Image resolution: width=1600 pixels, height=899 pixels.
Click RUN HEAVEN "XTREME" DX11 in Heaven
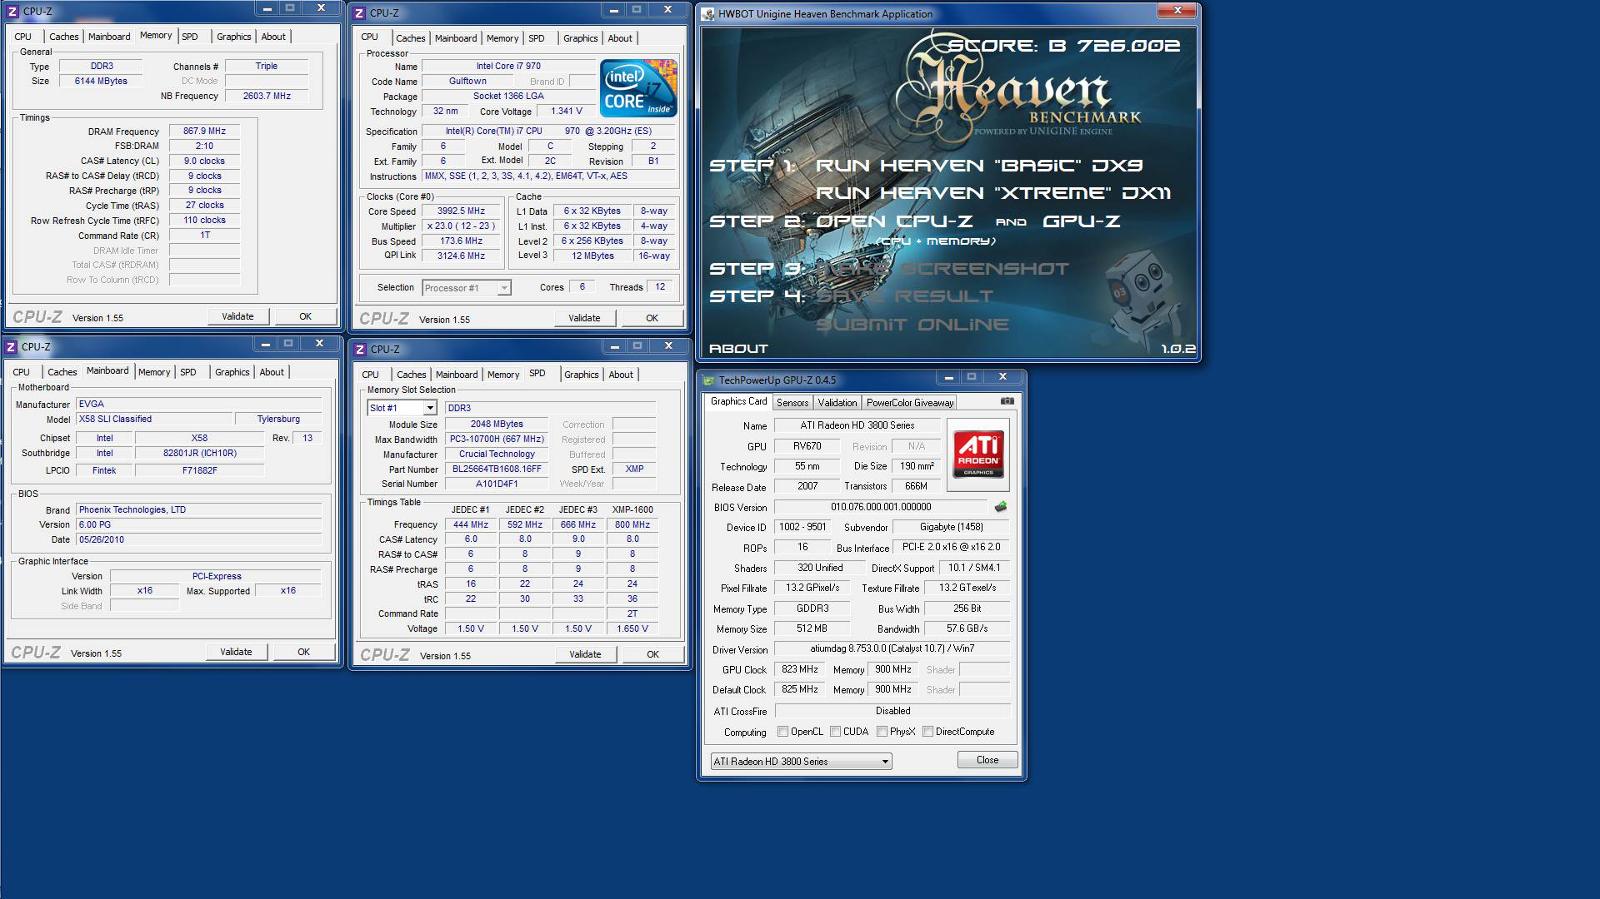993,193
